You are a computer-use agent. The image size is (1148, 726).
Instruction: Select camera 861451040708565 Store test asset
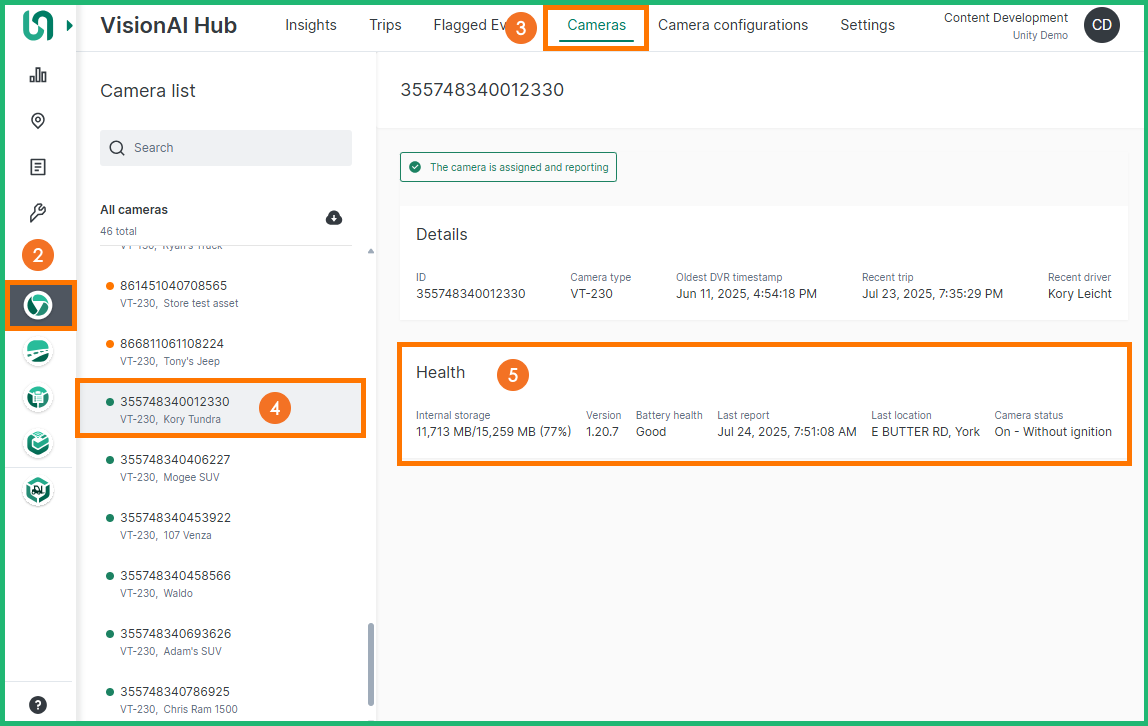pyautogui.click(x=173, y=293)
